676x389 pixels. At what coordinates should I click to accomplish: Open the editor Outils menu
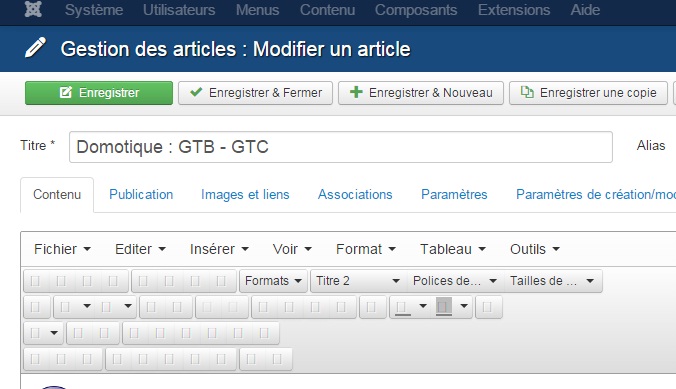pyautogui.click(x=535, y=249)
